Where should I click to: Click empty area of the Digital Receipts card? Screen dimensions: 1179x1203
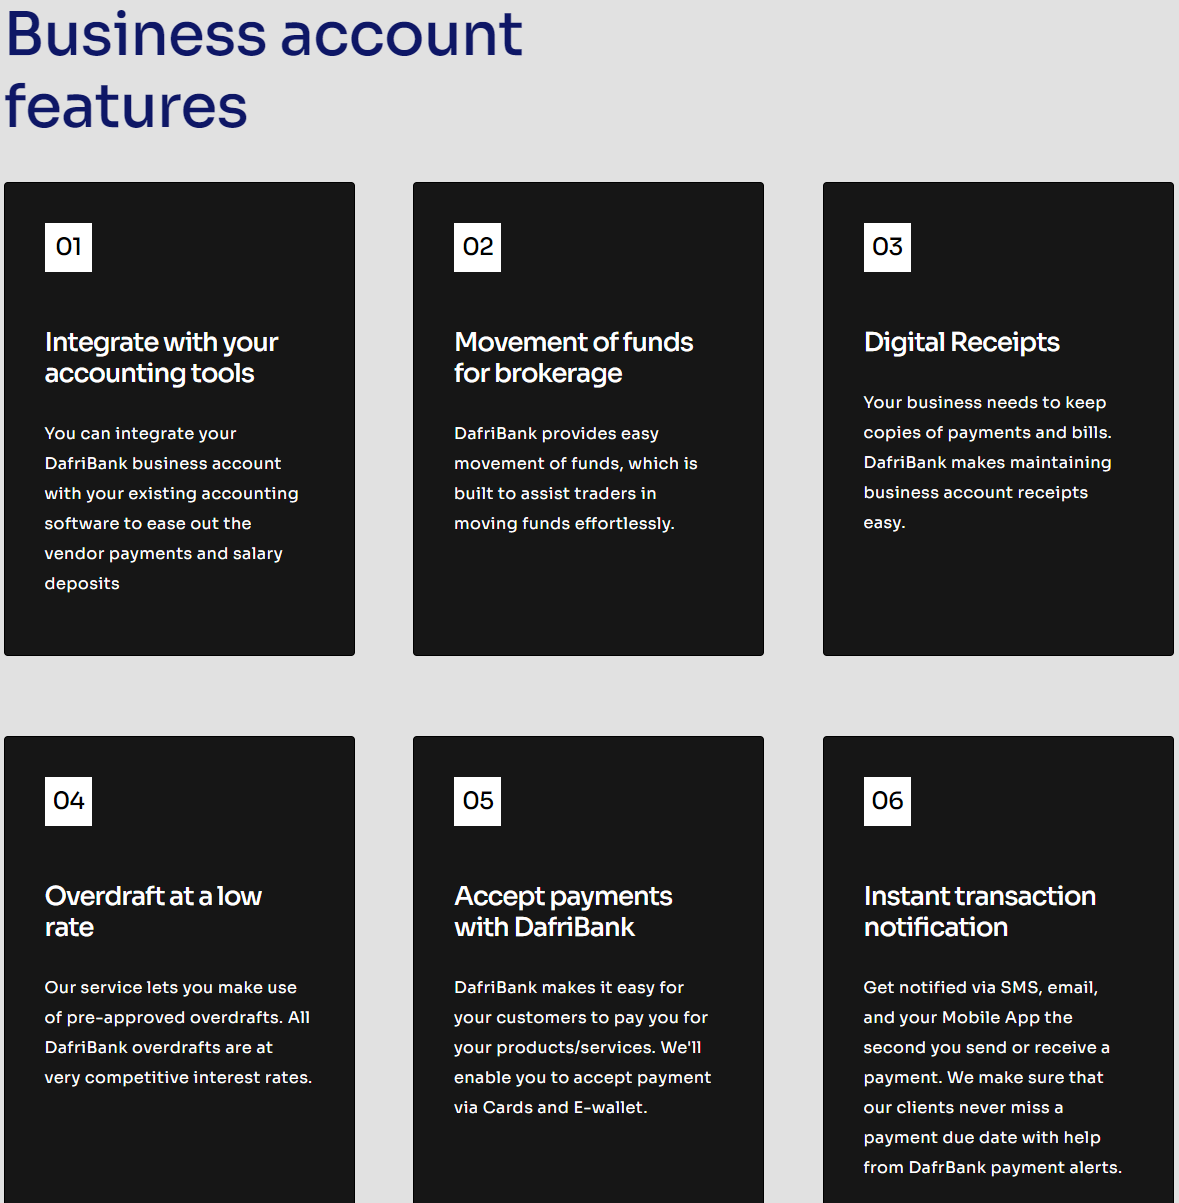[997, 600]
